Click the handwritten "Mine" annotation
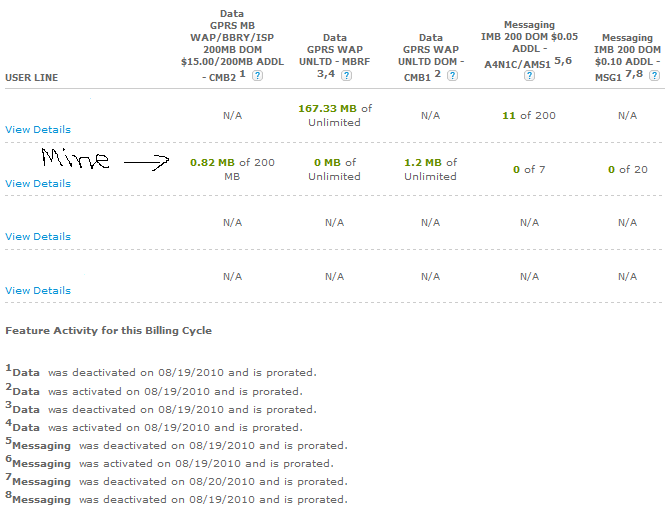 [75, 158]
